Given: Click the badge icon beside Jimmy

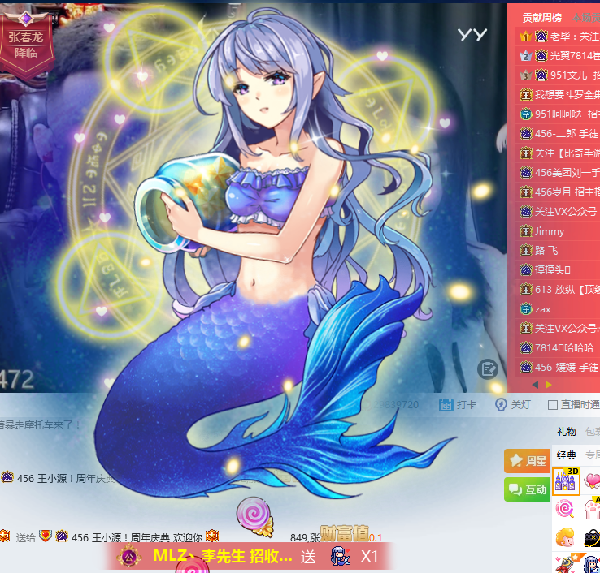Looking at the screenshot, I should (x=526, y=231).
